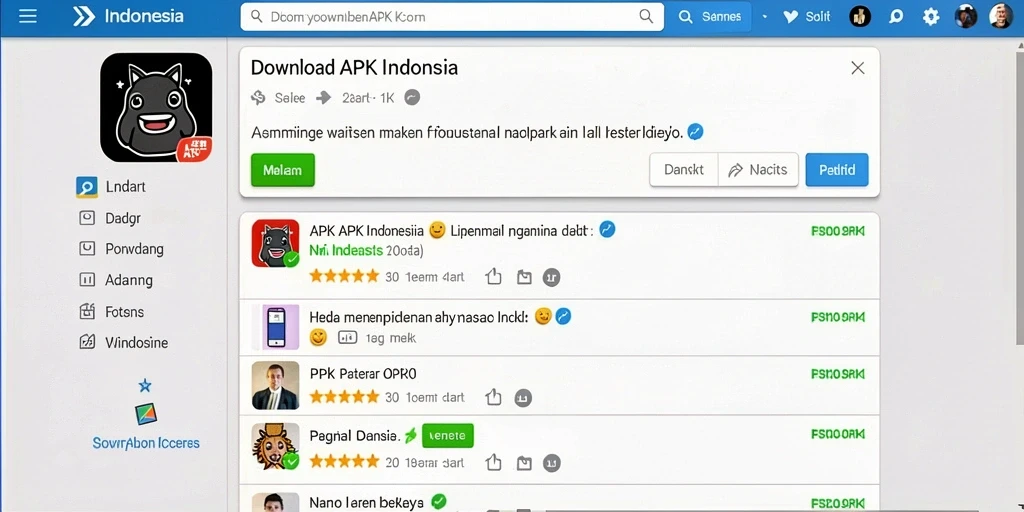The width and height of the screenshot is (1024, 512).
Task: Click the gray round icon in PPK Paterar OPK0 row
Action: pos(523,398)
